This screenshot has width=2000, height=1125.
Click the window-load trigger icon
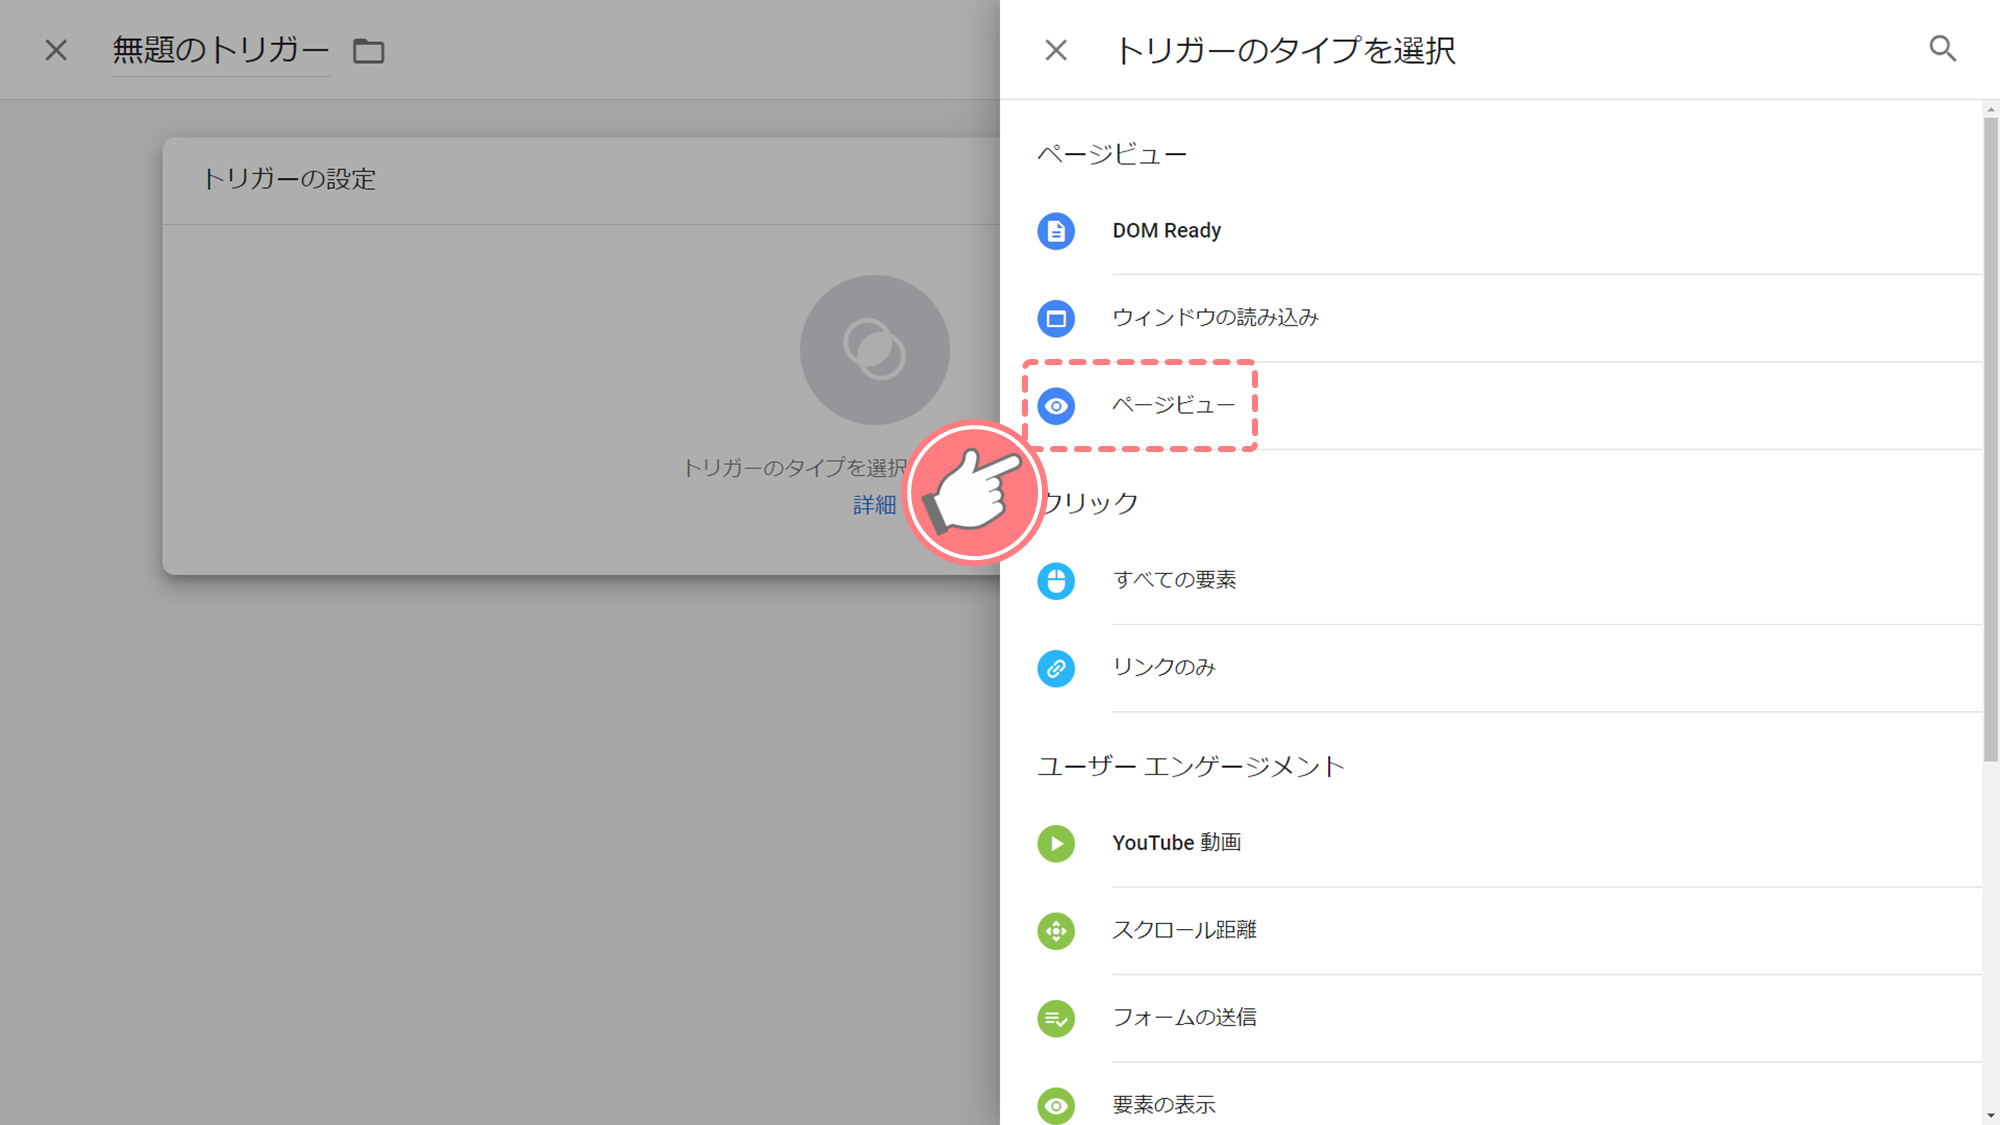(x=1056, y=319)
